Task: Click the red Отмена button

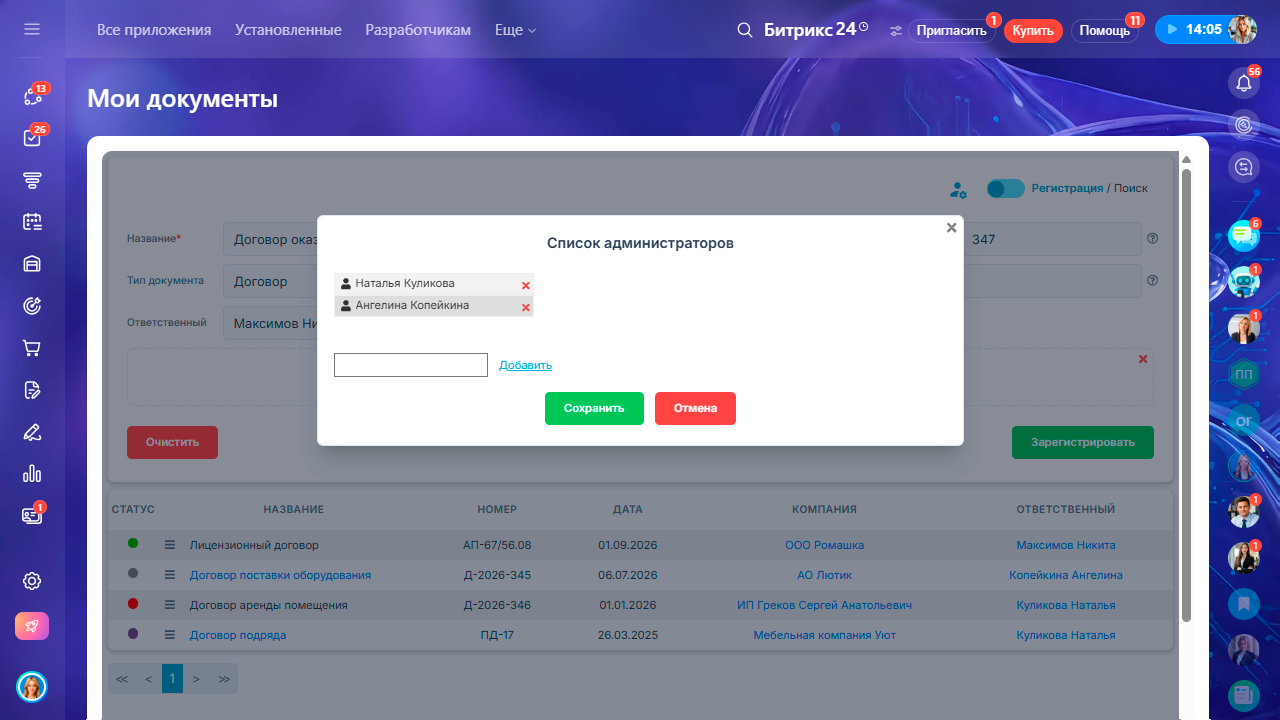Action: (x=695, y=408)
